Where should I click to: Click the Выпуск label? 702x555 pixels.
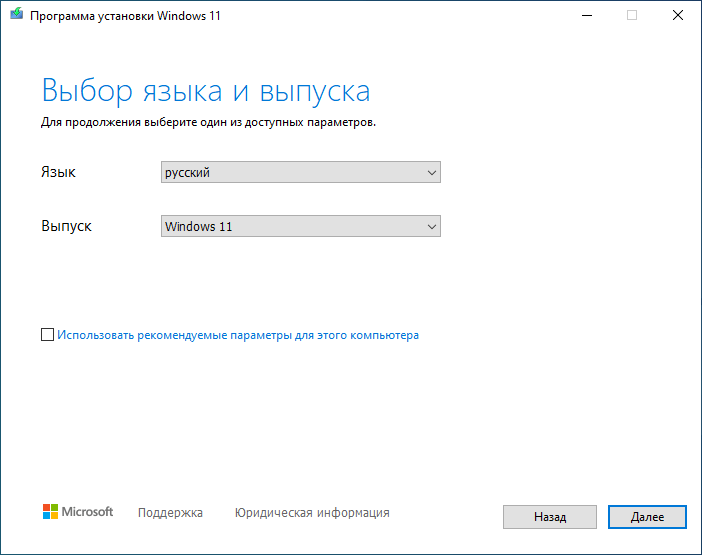click(66, 226)
